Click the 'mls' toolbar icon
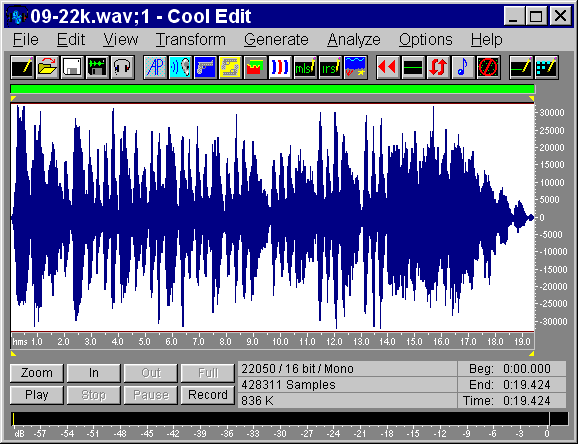578x444 pixels. click(x=305, y=67)
